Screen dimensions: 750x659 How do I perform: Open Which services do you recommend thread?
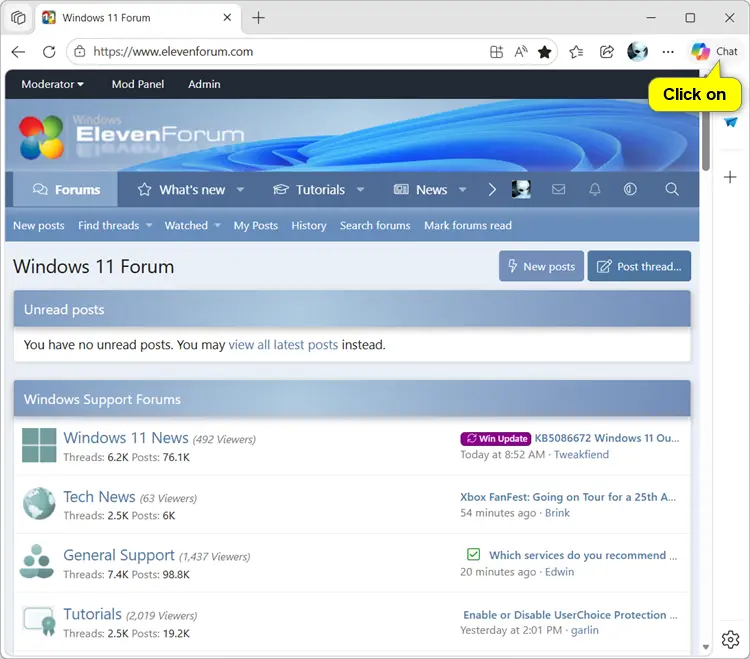point(583,555)
